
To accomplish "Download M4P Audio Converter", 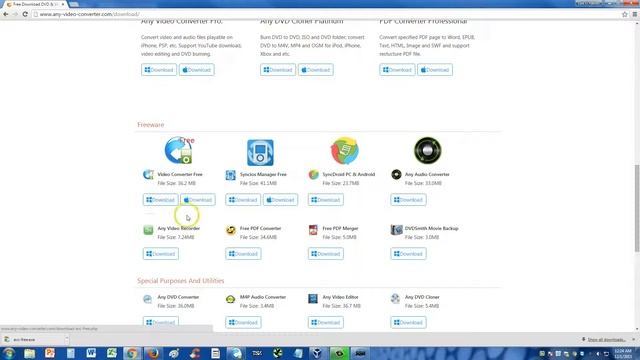I will tap(243, 322).
